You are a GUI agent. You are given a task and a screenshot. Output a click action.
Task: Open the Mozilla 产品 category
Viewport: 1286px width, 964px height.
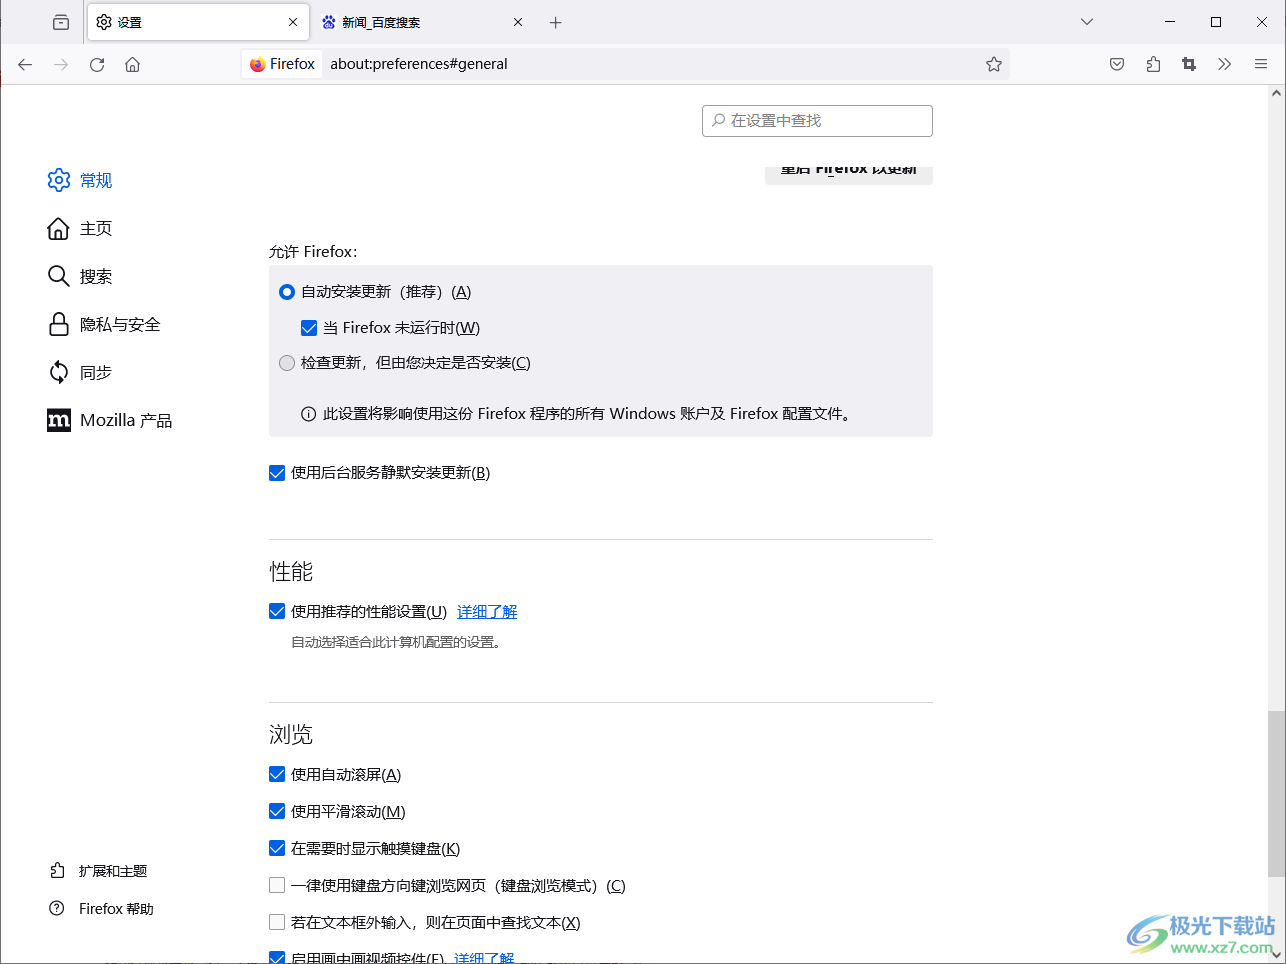click(110, 420)
